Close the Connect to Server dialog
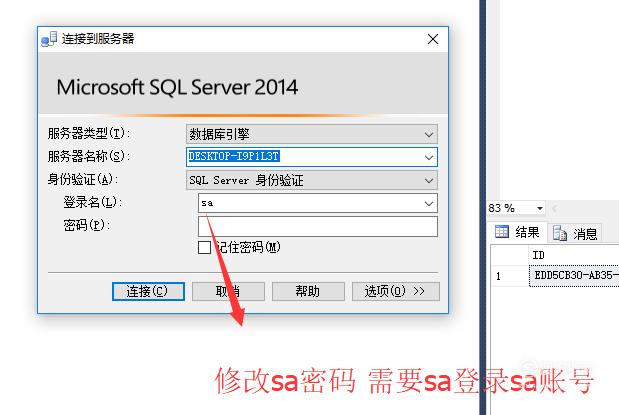The width and height of the screenshot is (619, 415). coord(433,39)
